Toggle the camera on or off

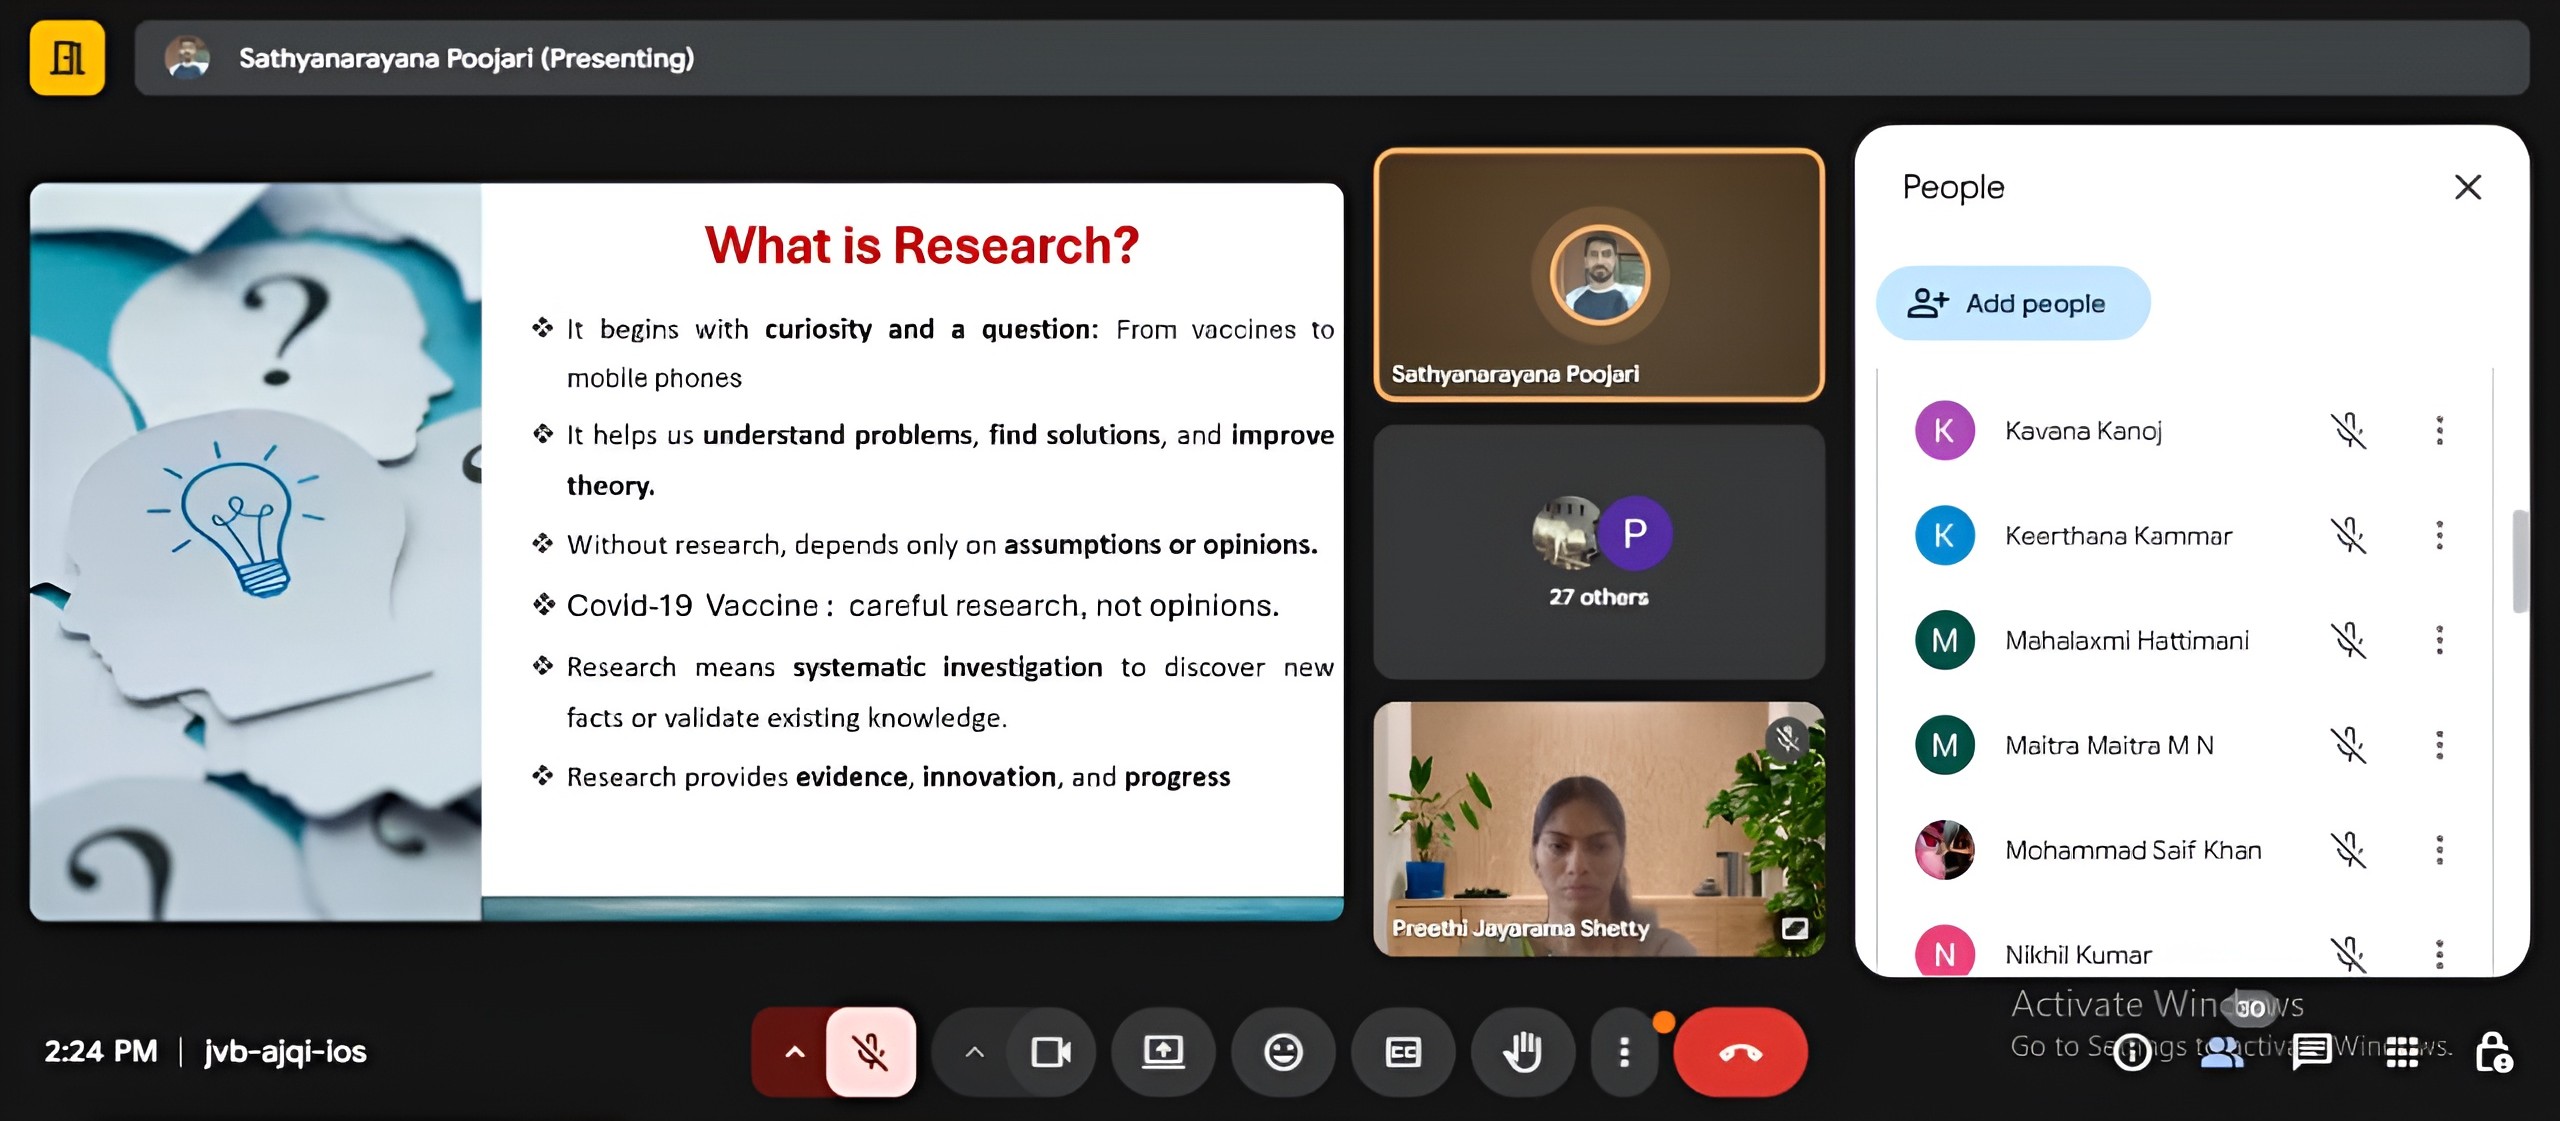pyautogui.click(x=1050, y=1052)
